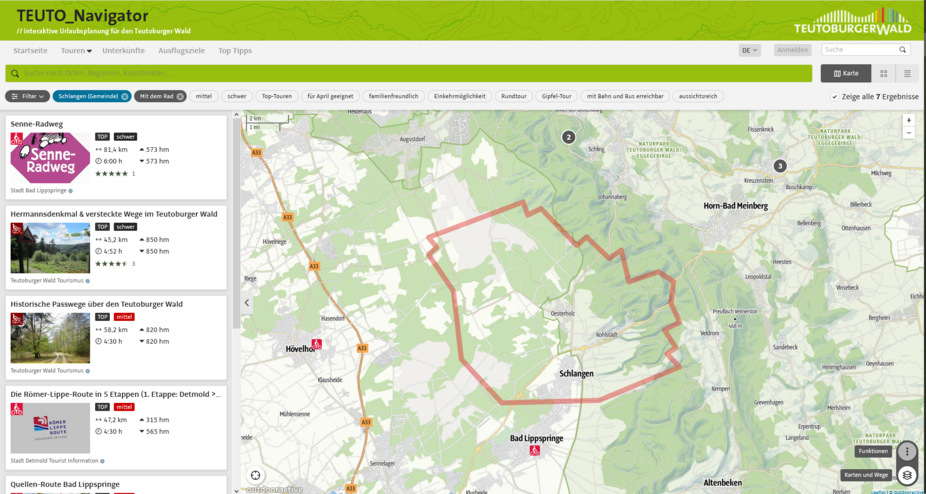
Task: Click the search magnifier in the top-right search box
Action: (903, 50)
